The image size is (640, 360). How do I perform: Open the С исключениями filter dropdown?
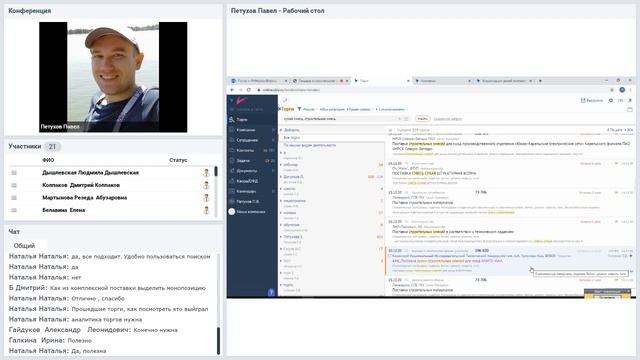[x=391, y=109]
